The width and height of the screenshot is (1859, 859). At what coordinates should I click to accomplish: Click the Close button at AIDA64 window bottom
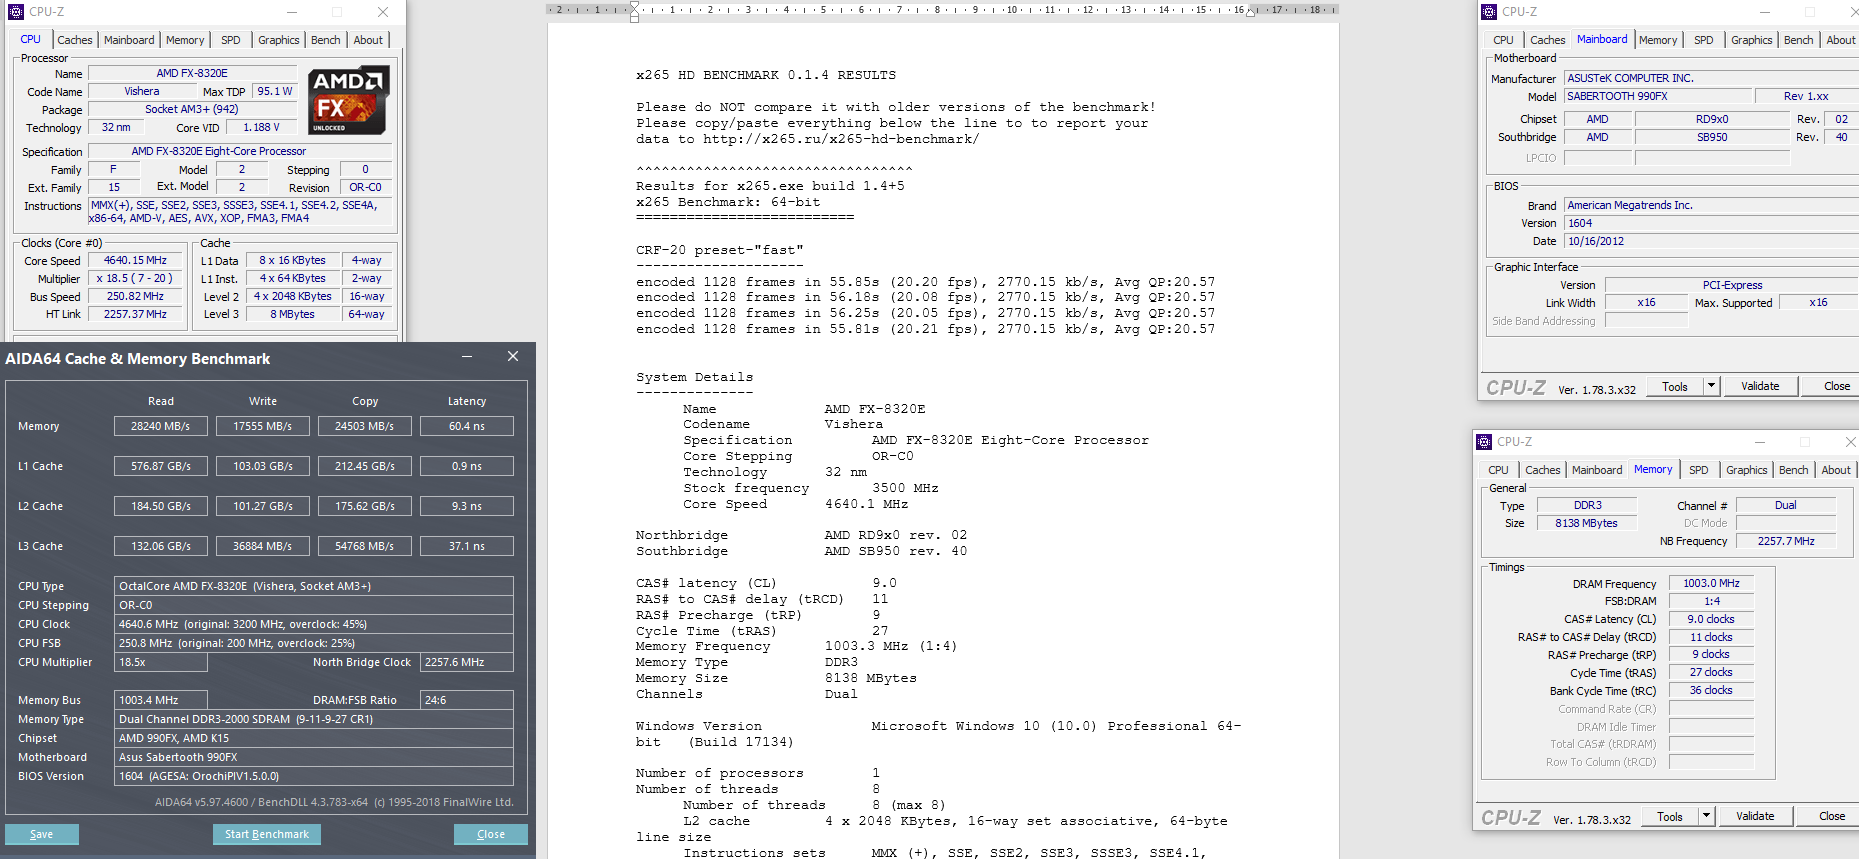click(491, 834)
